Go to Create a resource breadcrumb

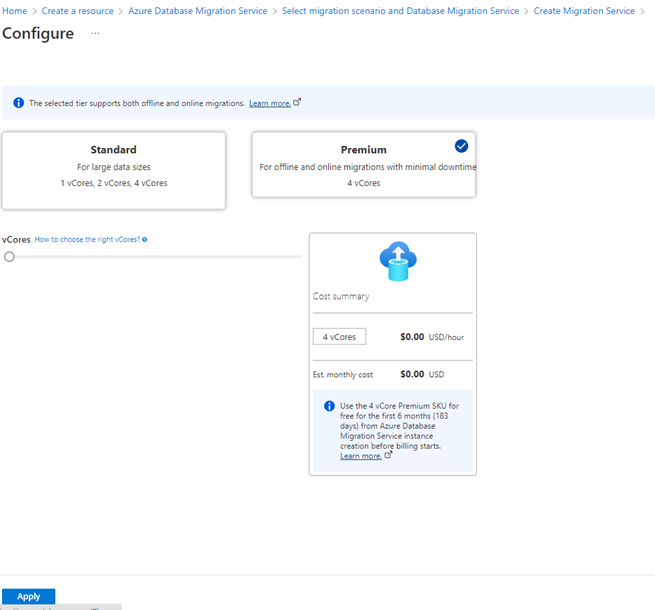click(x=77, y=11)
